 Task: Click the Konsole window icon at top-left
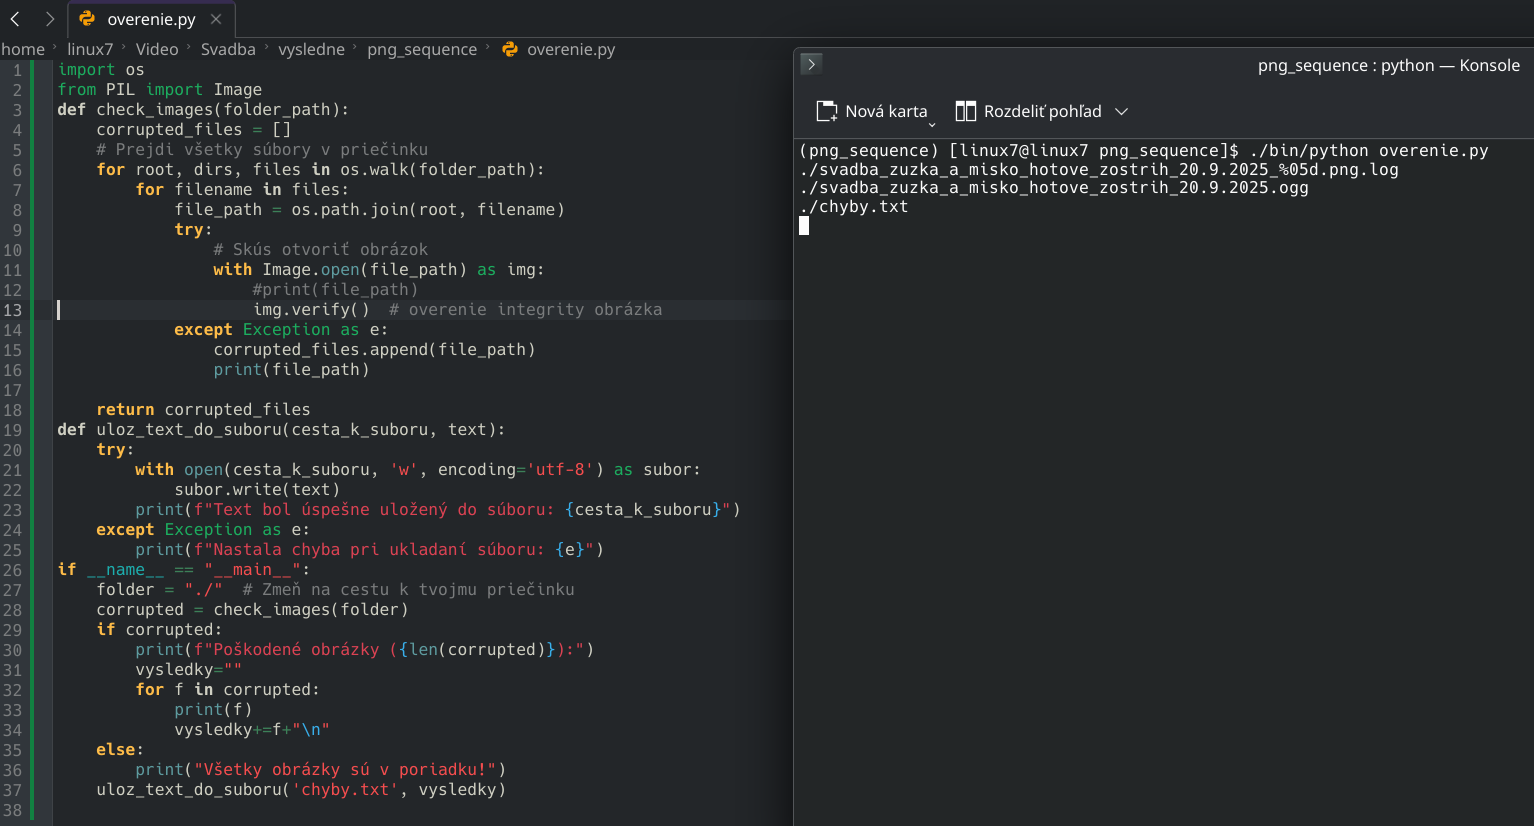point(811,64)
